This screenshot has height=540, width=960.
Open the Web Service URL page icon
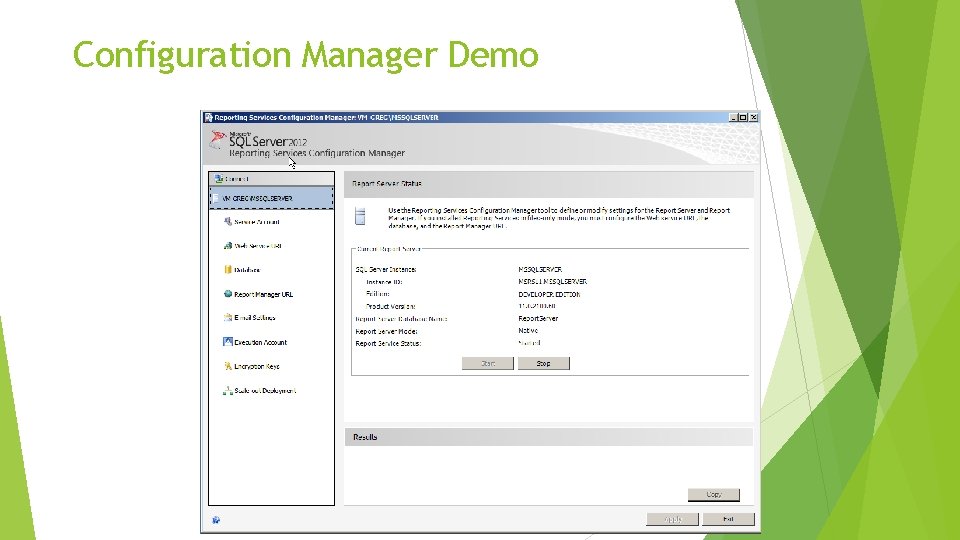coord(228,246)
